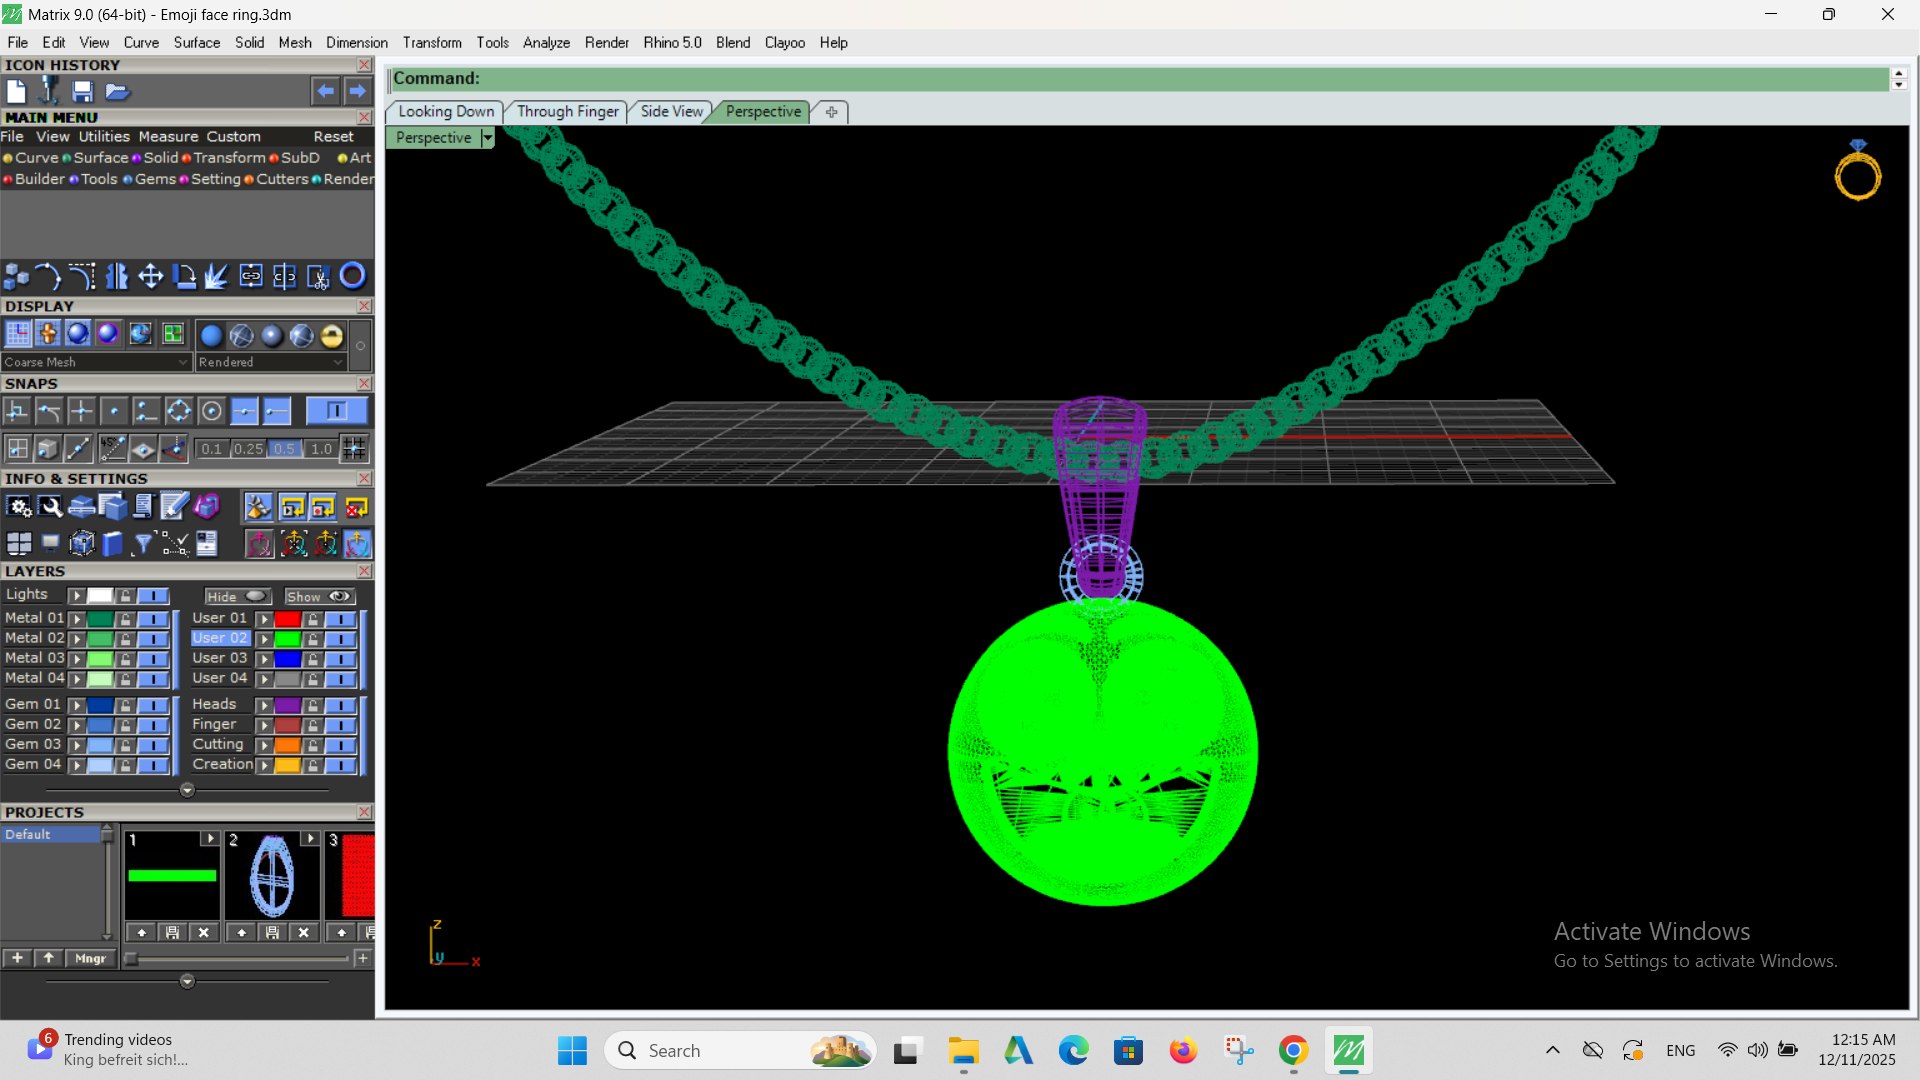The height and width of the screenshot is (1080, 1920).
Task: Choose the gold sphere render display mode
Action: (332, 336)
